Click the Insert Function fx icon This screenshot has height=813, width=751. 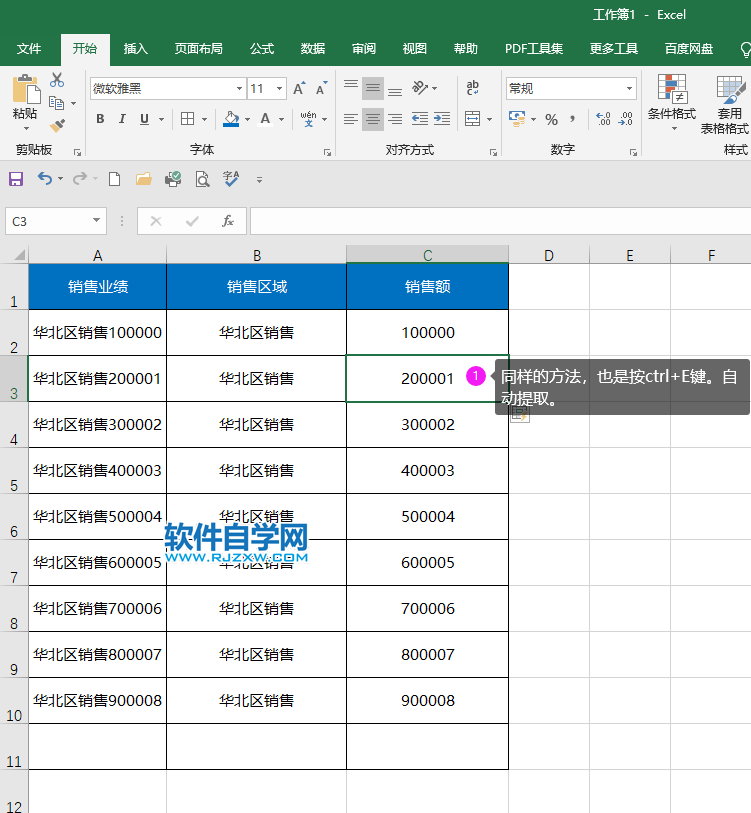coord(228,221)
